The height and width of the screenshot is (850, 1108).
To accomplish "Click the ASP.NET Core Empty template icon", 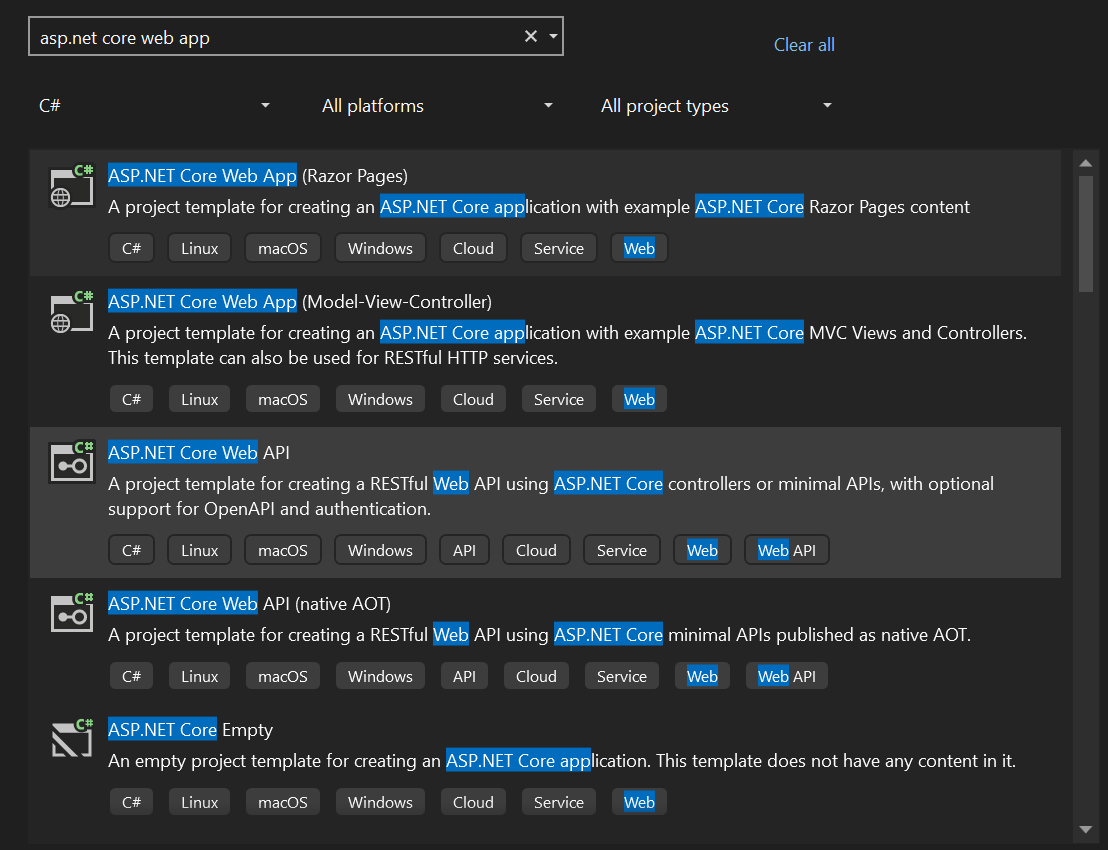I will 71,739.
